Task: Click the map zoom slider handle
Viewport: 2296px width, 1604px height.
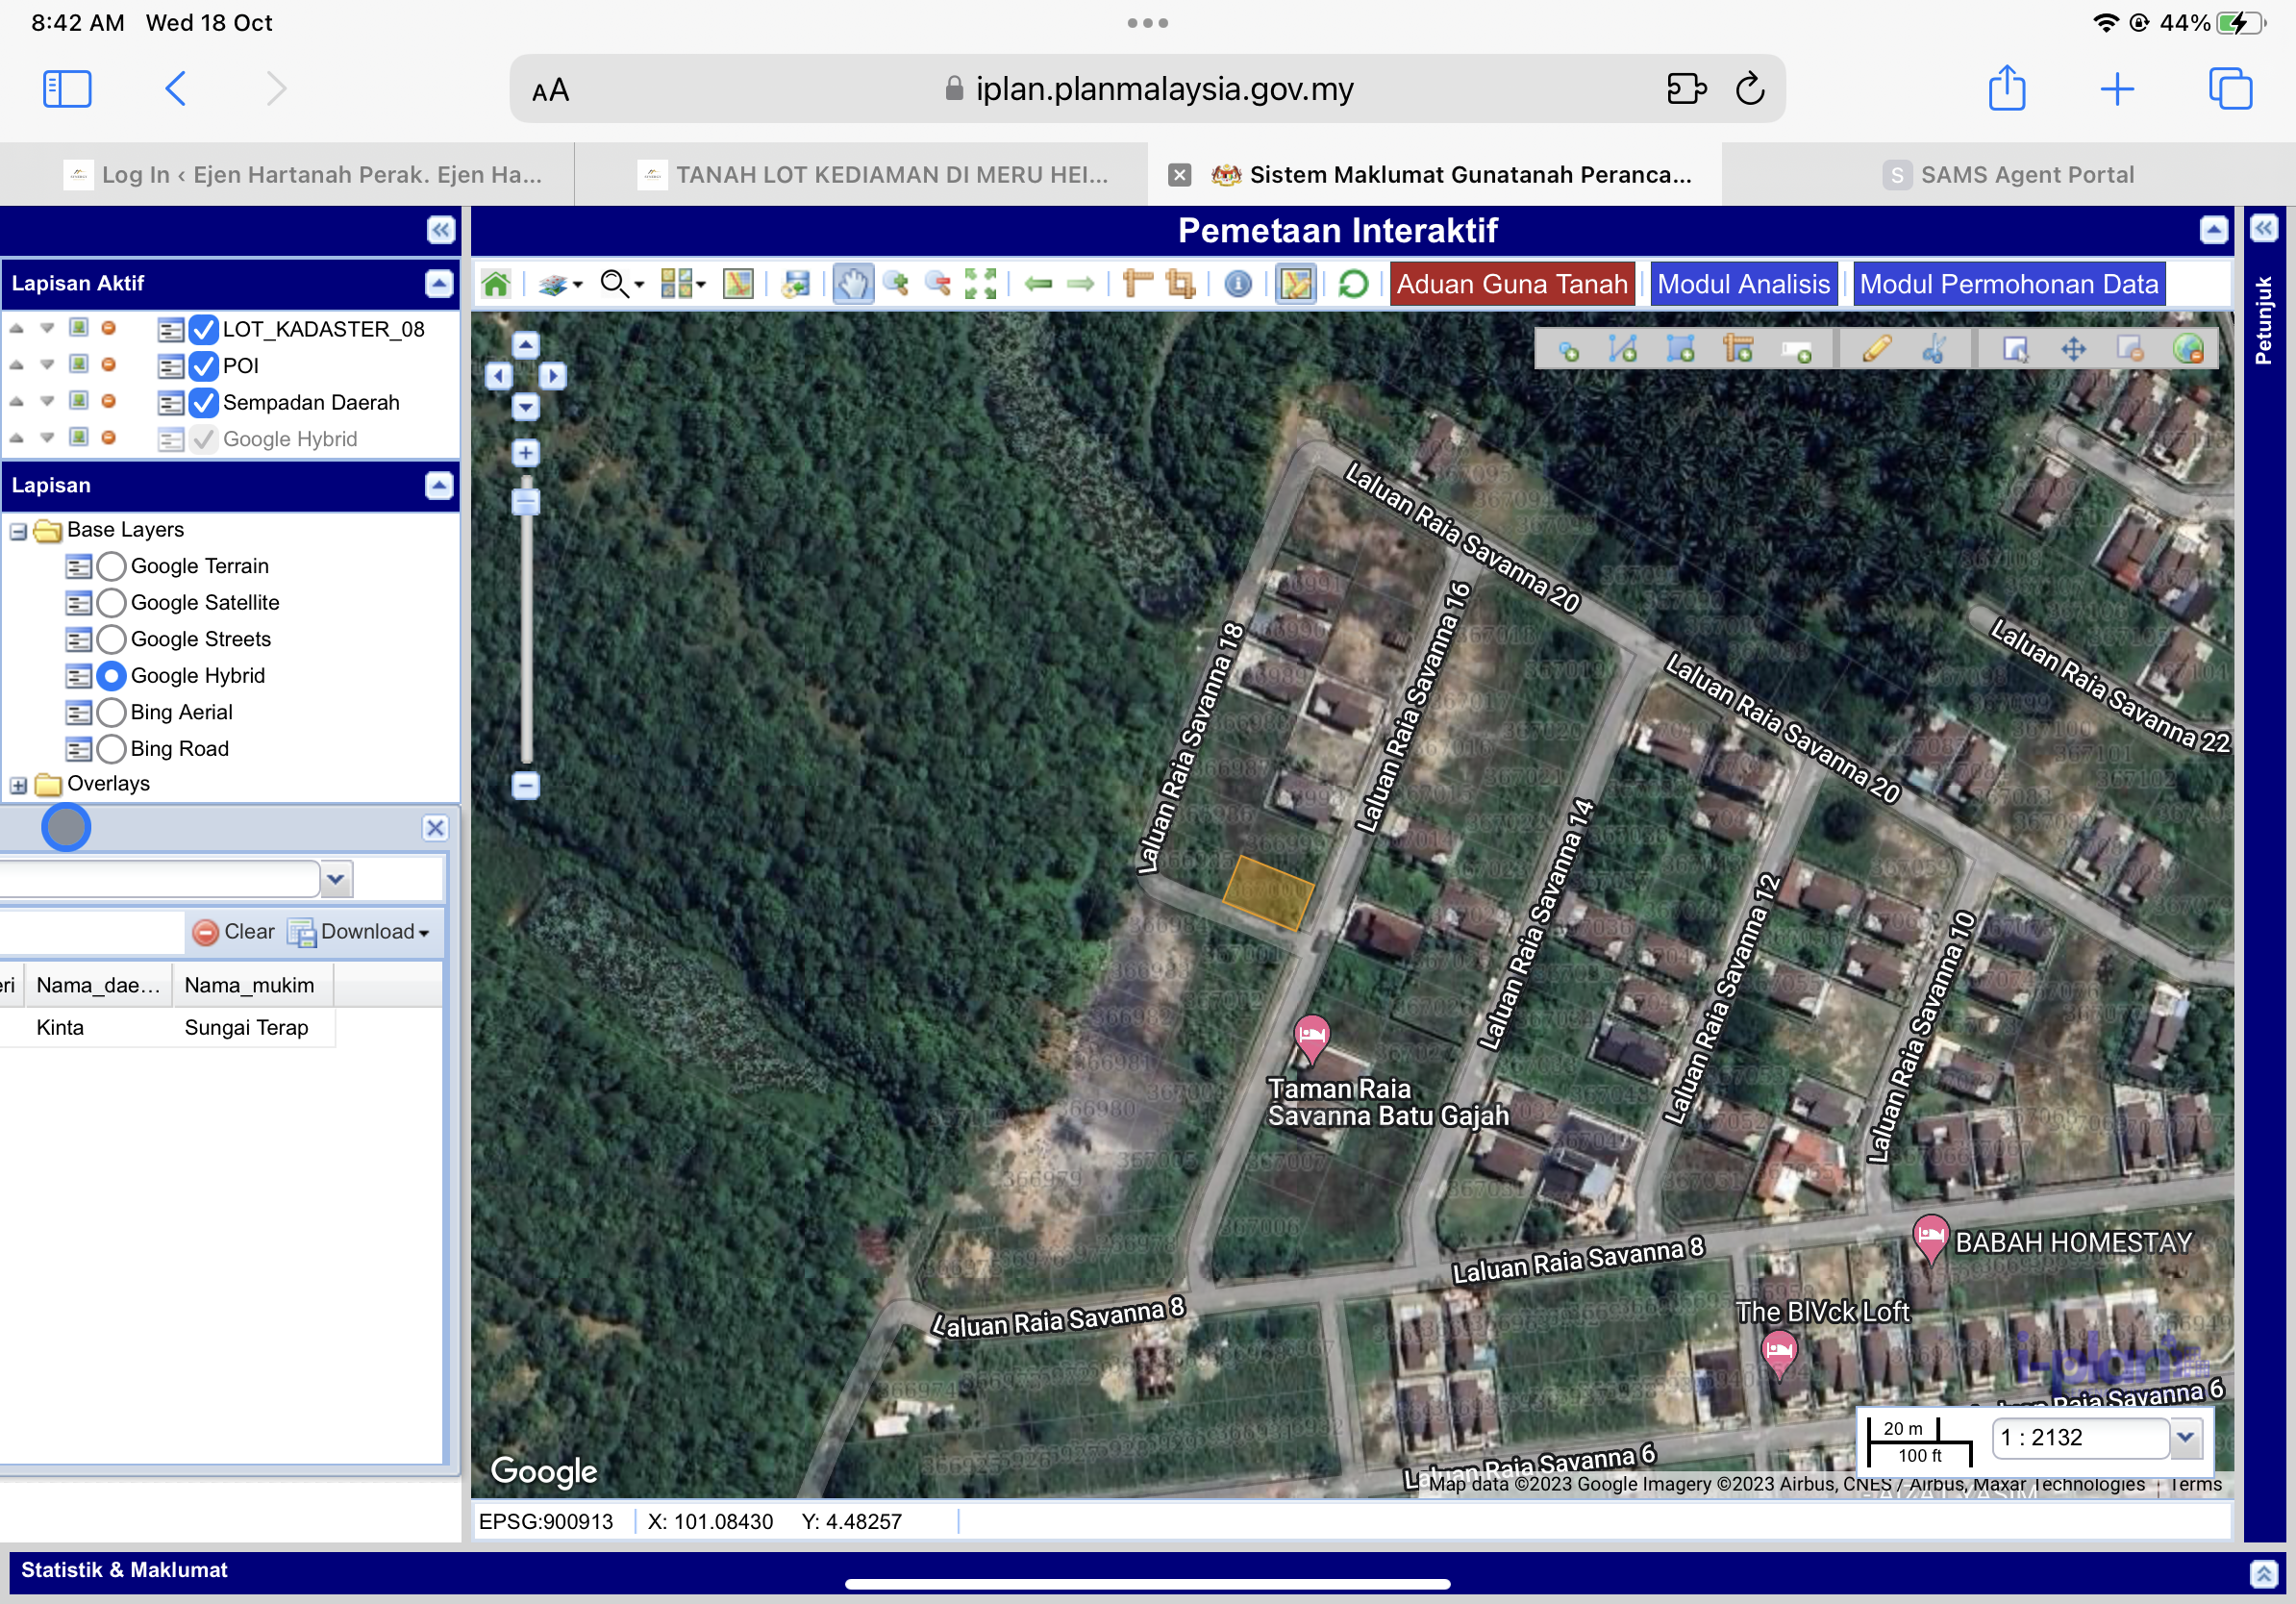Action: point(526,500)
